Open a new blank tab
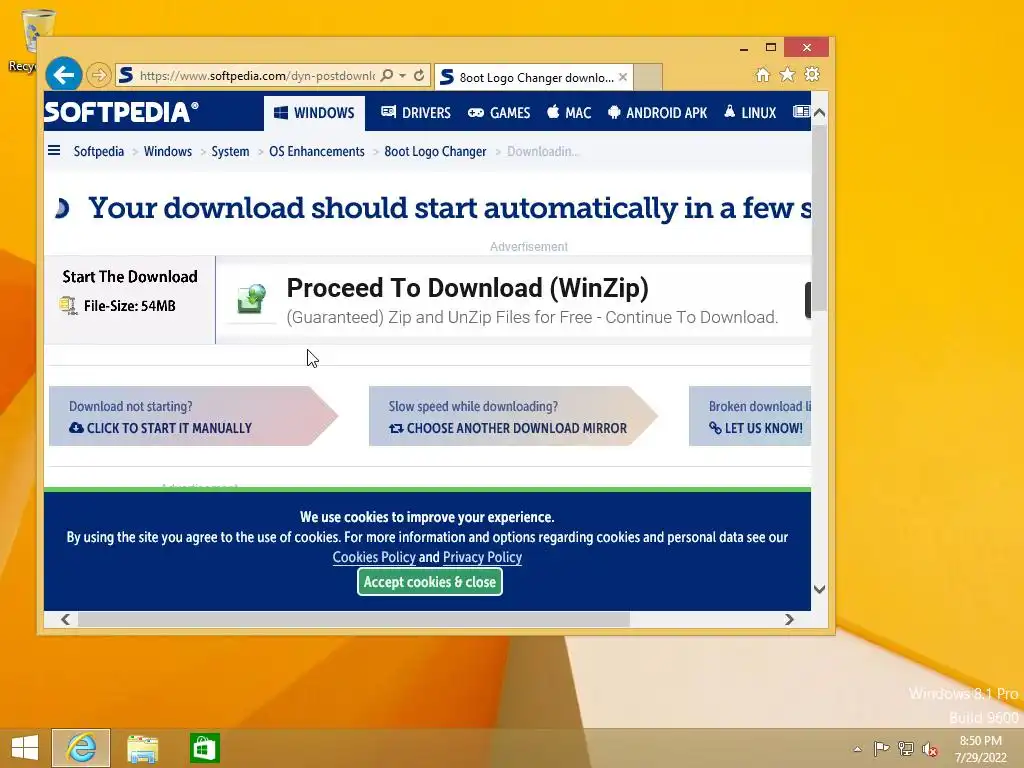 coord(648,77)
